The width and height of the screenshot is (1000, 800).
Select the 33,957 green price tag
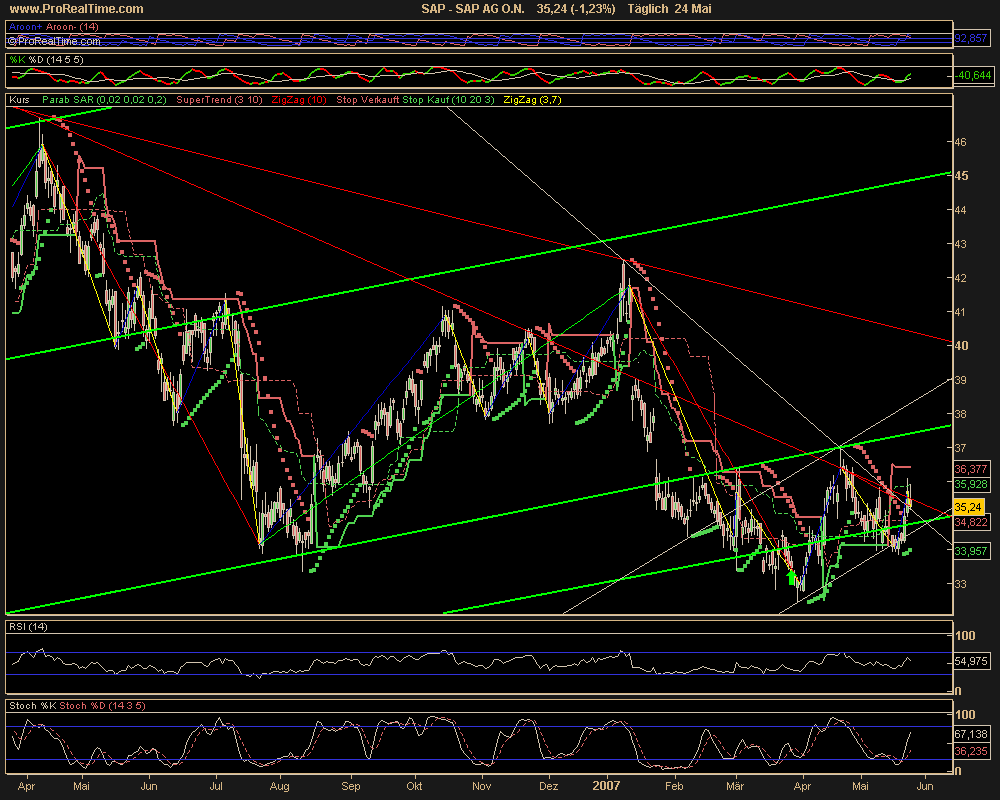[x=971, y=550]
